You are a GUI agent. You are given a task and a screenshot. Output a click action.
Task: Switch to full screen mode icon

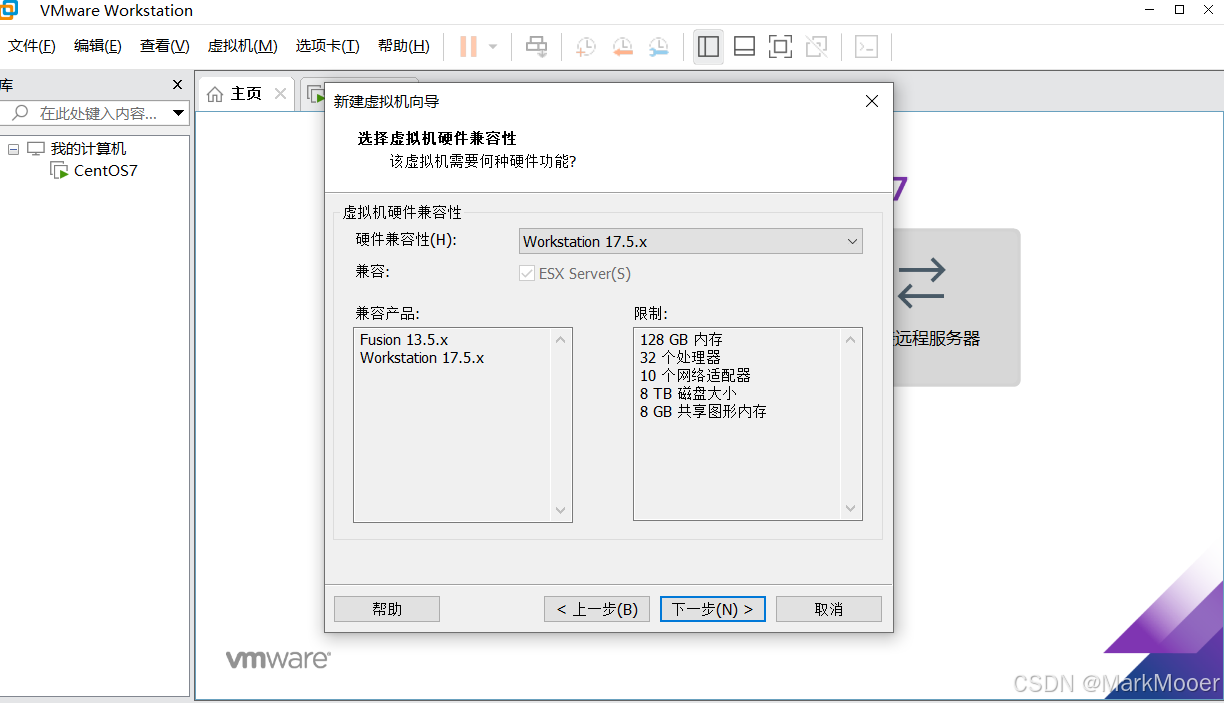[x=780, y=46]
